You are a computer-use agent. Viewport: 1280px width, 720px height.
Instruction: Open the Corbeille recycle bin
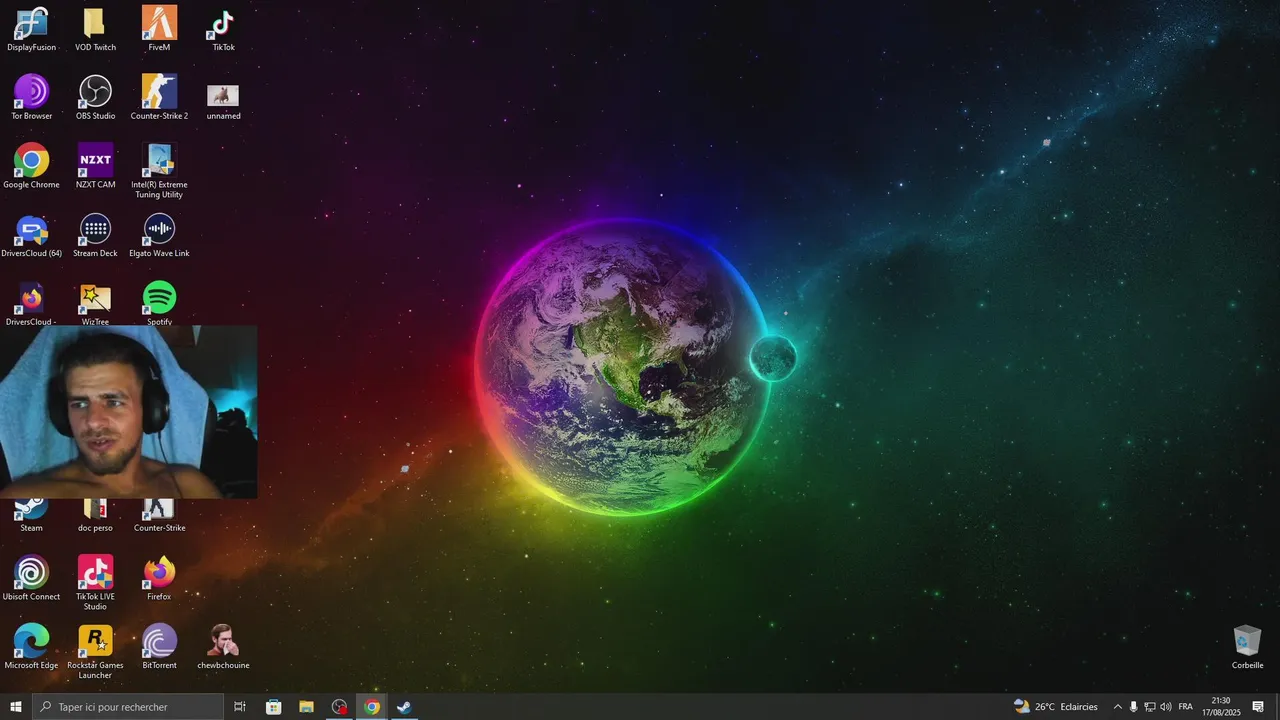(x=1247, y=648)
